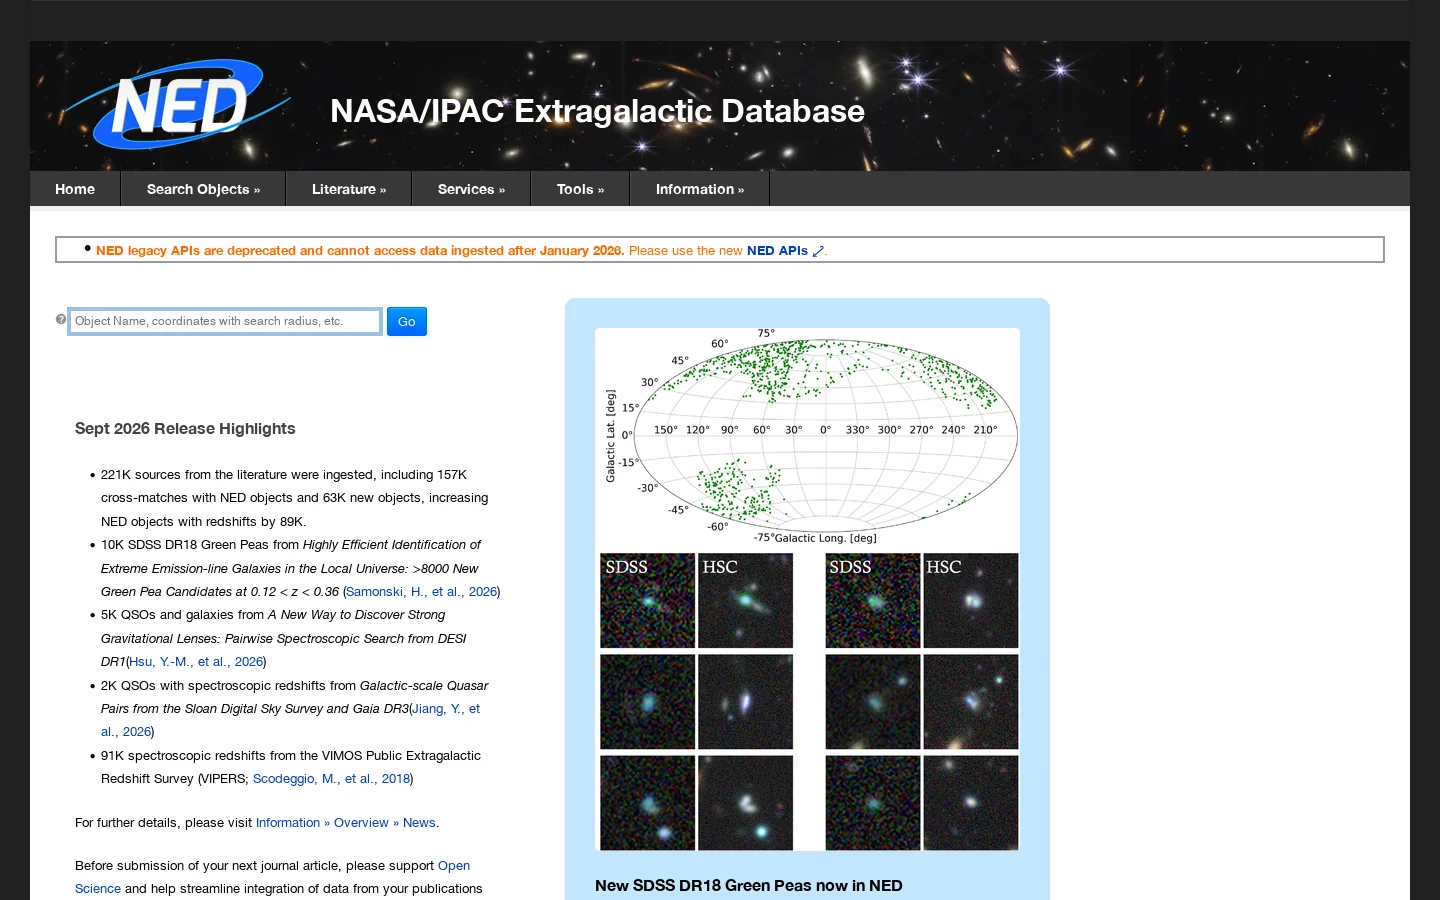The height and width of the screenshot is (900, 1440).
Task: Click the galactic coordinates sky map image
Action: click(x=808, y=437)
